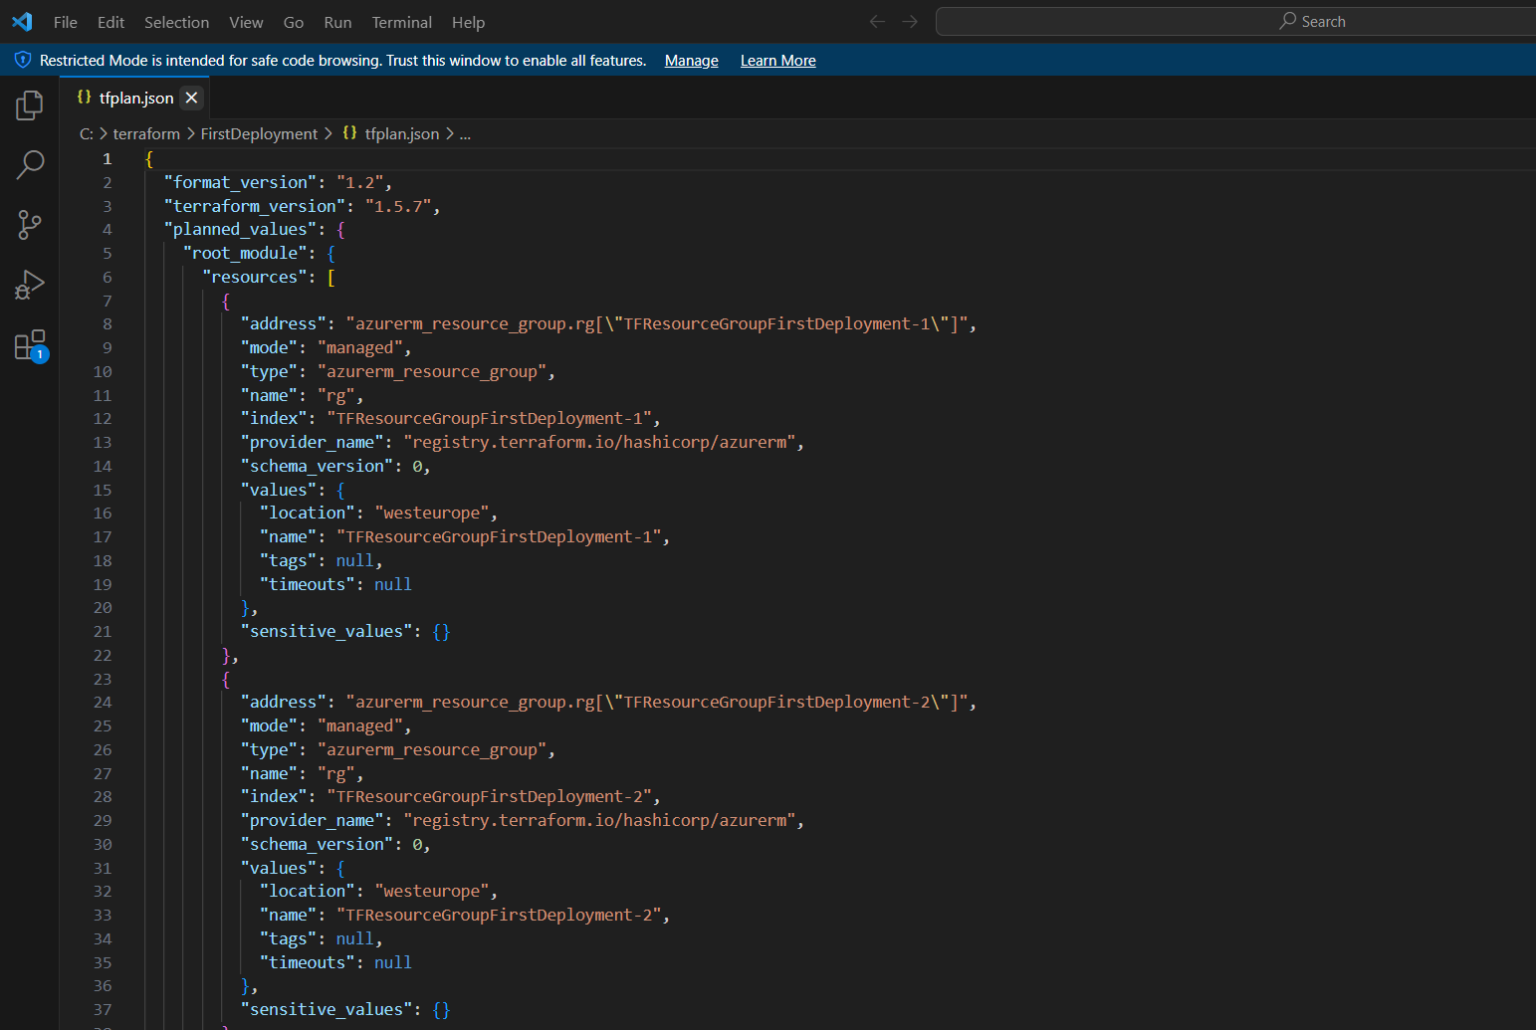Image resolution: width=1536 pixels, height=1030 pixels.
Task: Open the Run menu
Action: (x=337, y=22)
